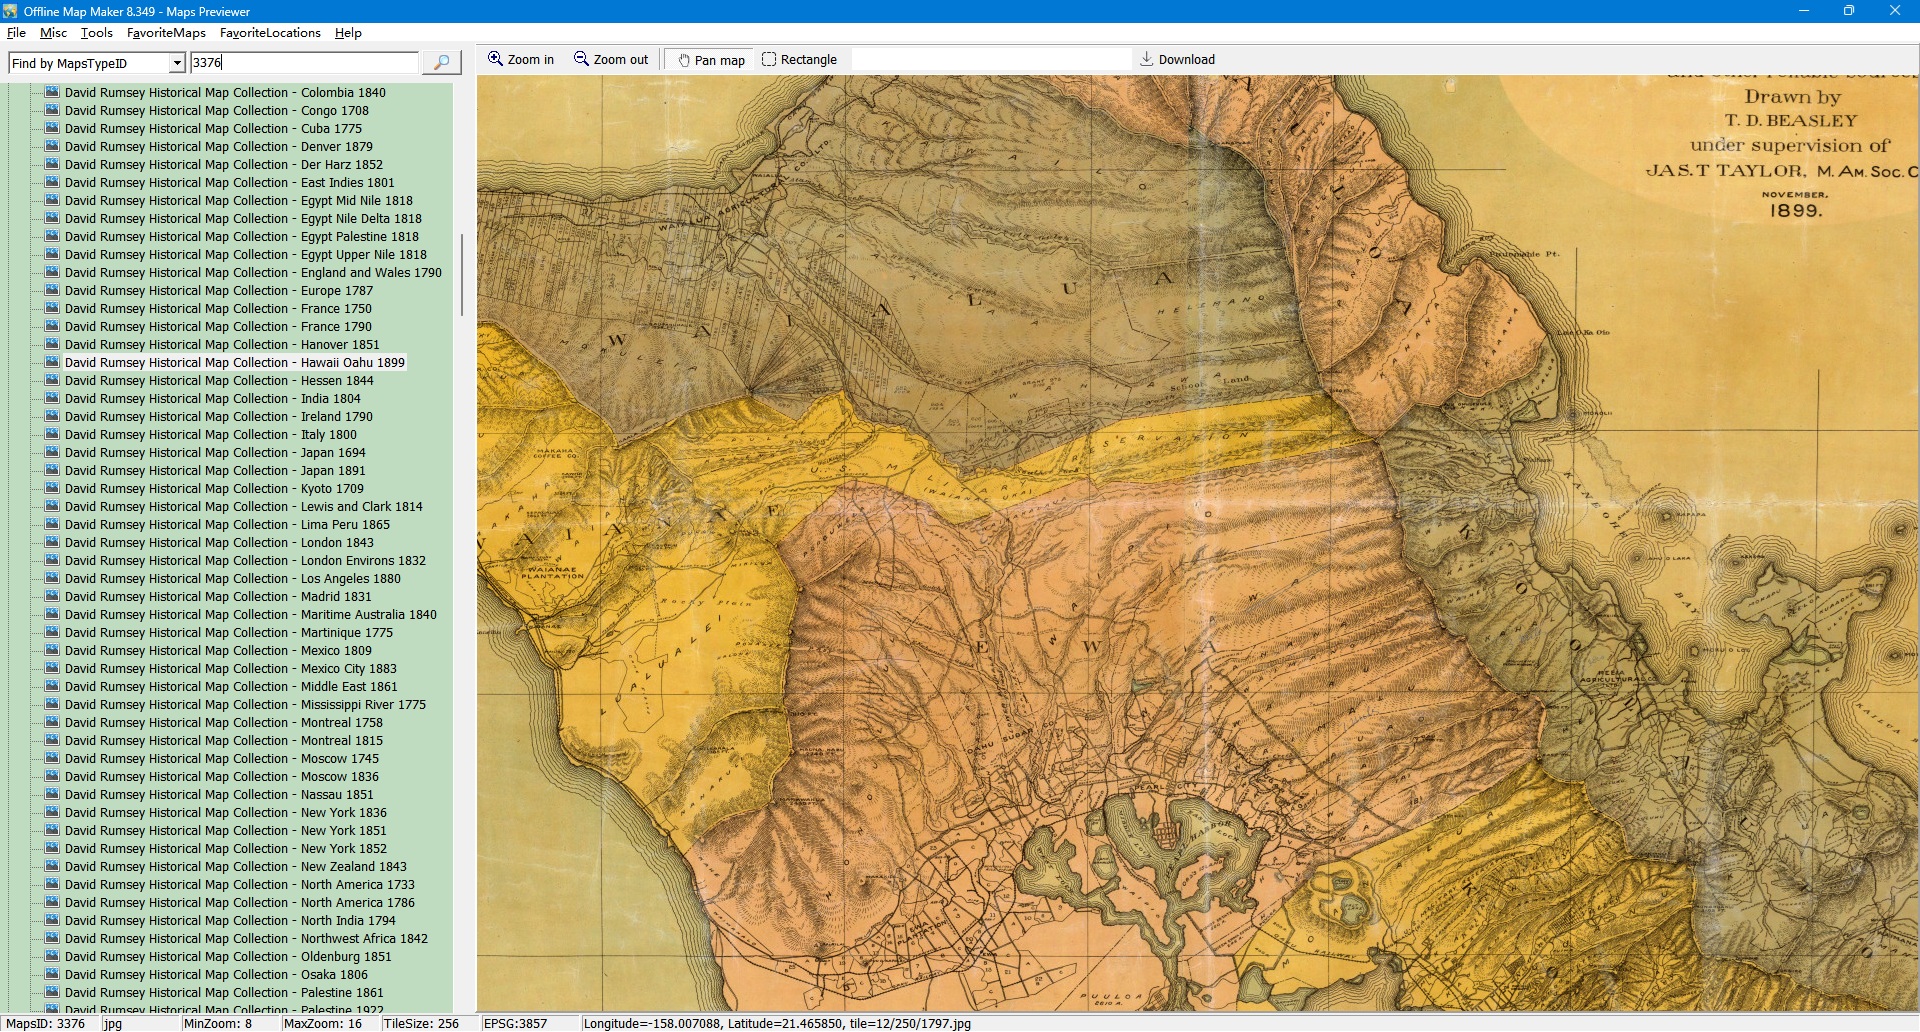Select the Lewis and Clark 1814 map
1920x1032 pixels.
point(243,507)
